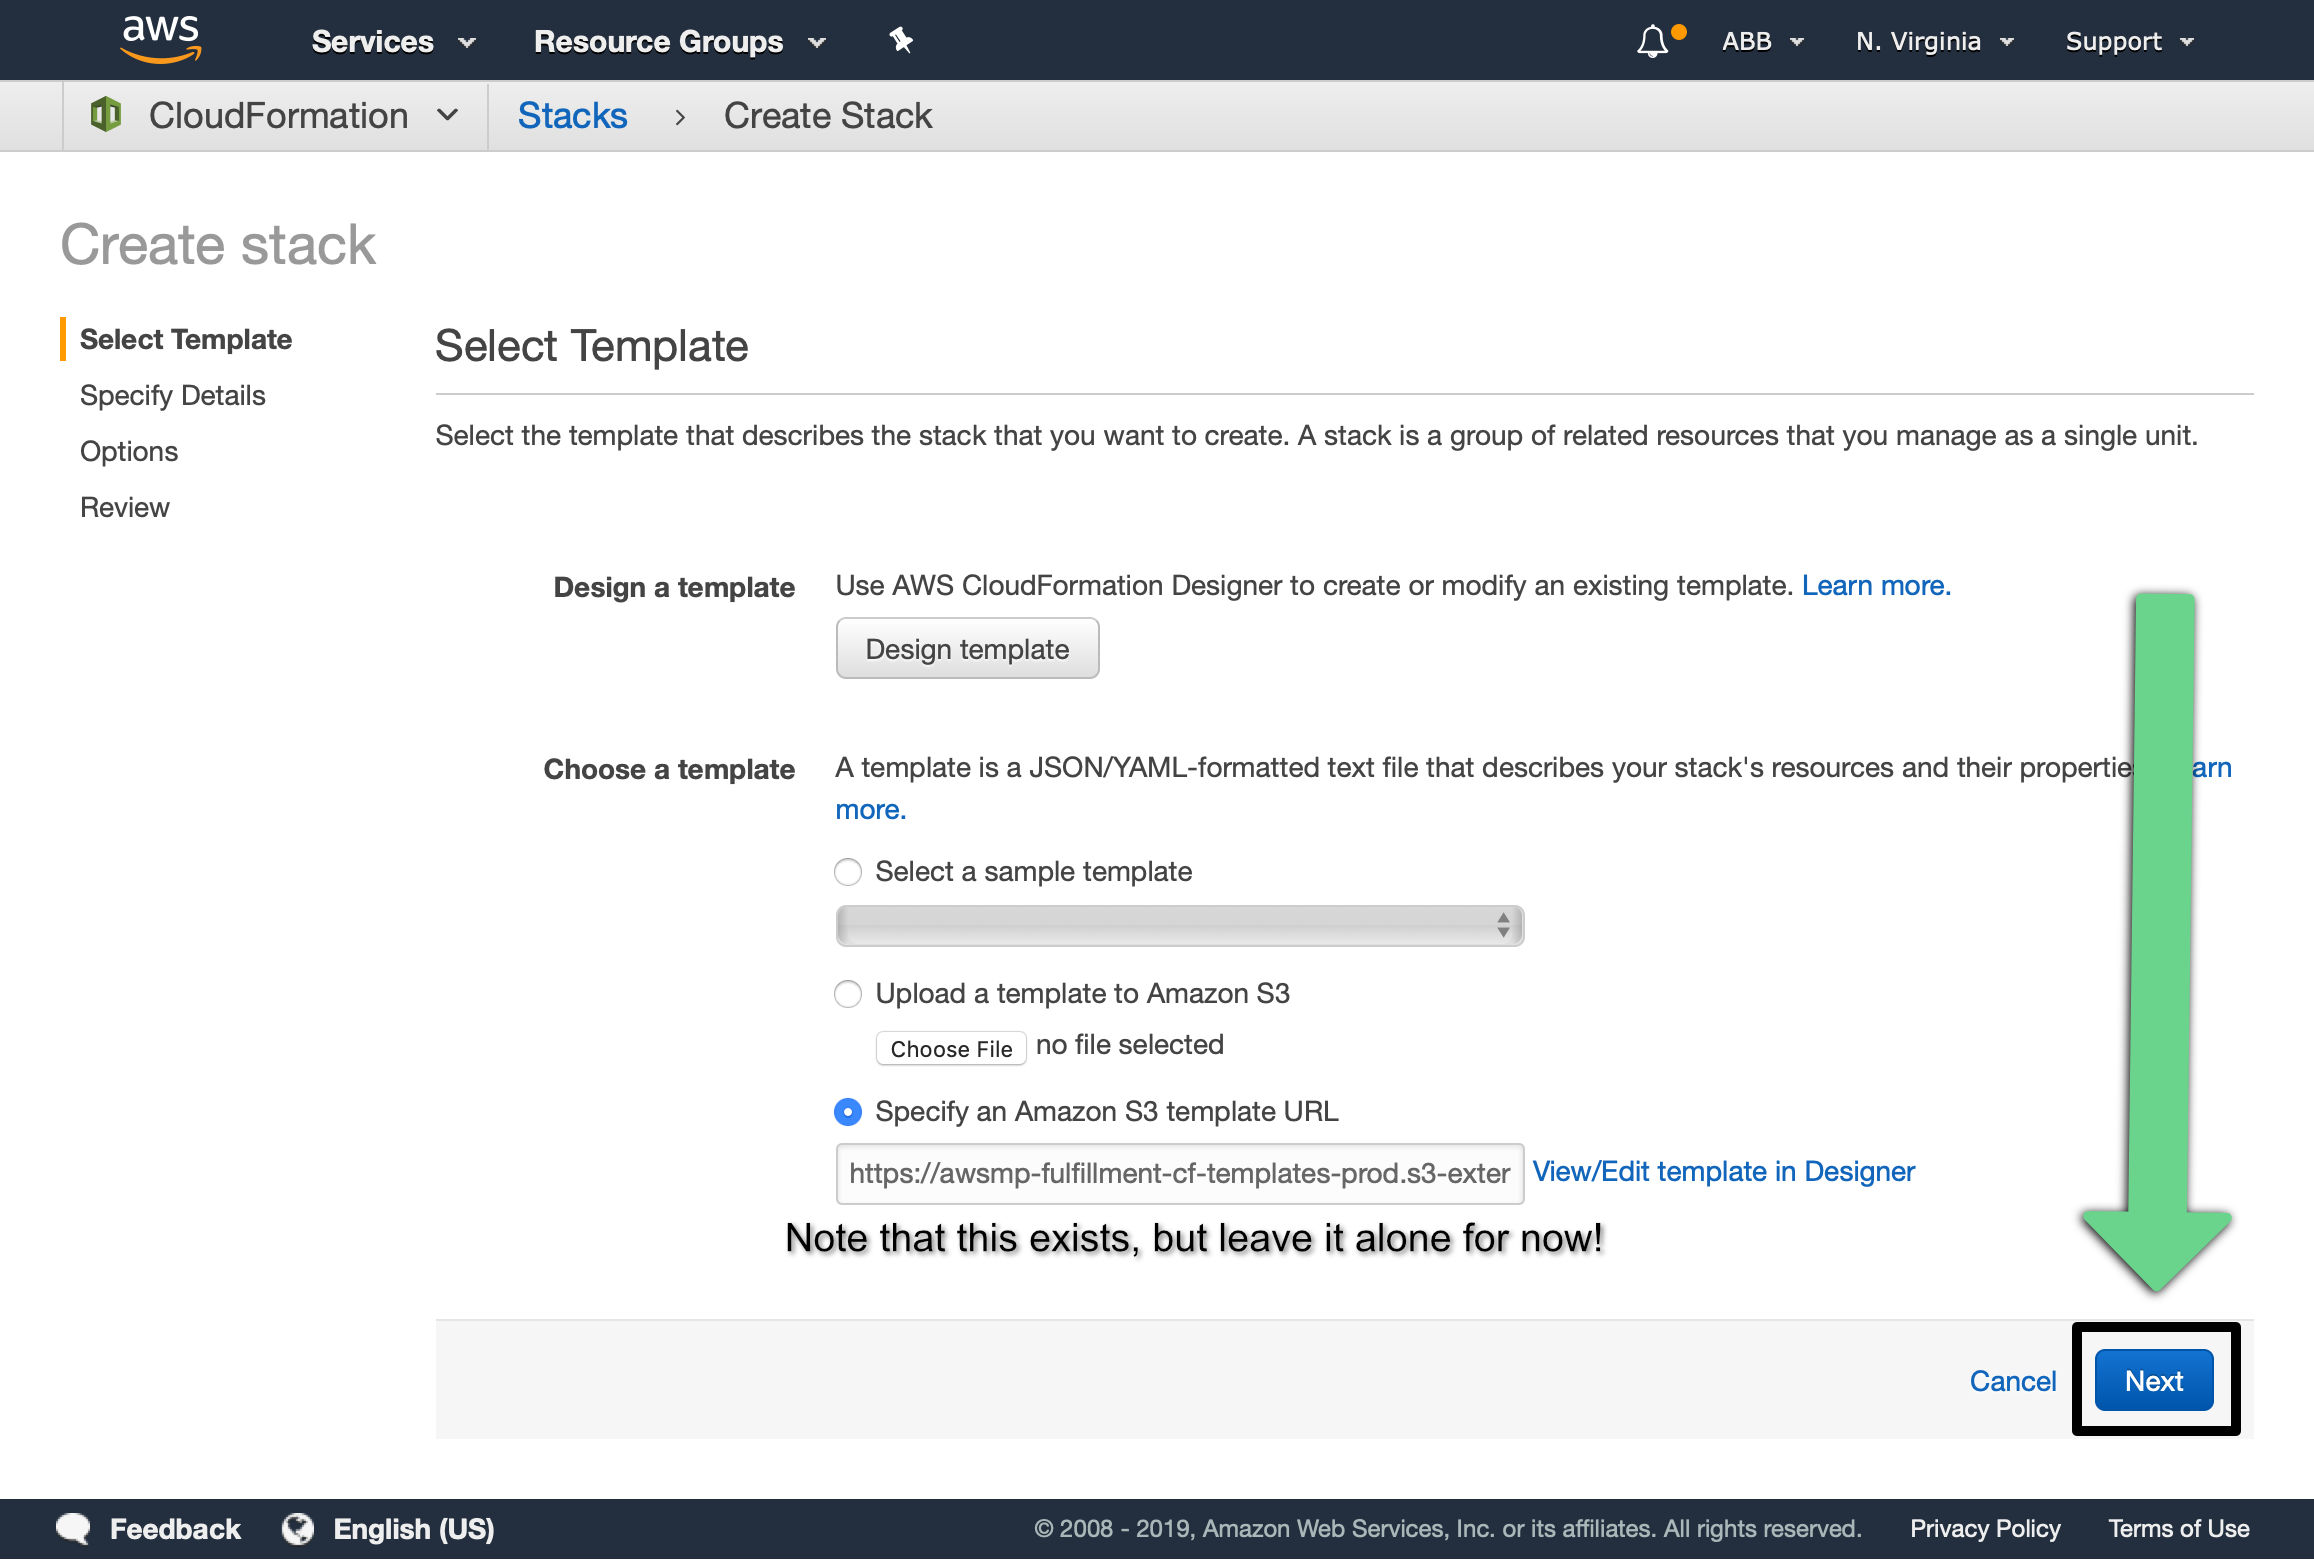The width and height of the screenshot is (2314, 1560).
Task: Open the Privacy Policy link
Action: point(1985,1529)
